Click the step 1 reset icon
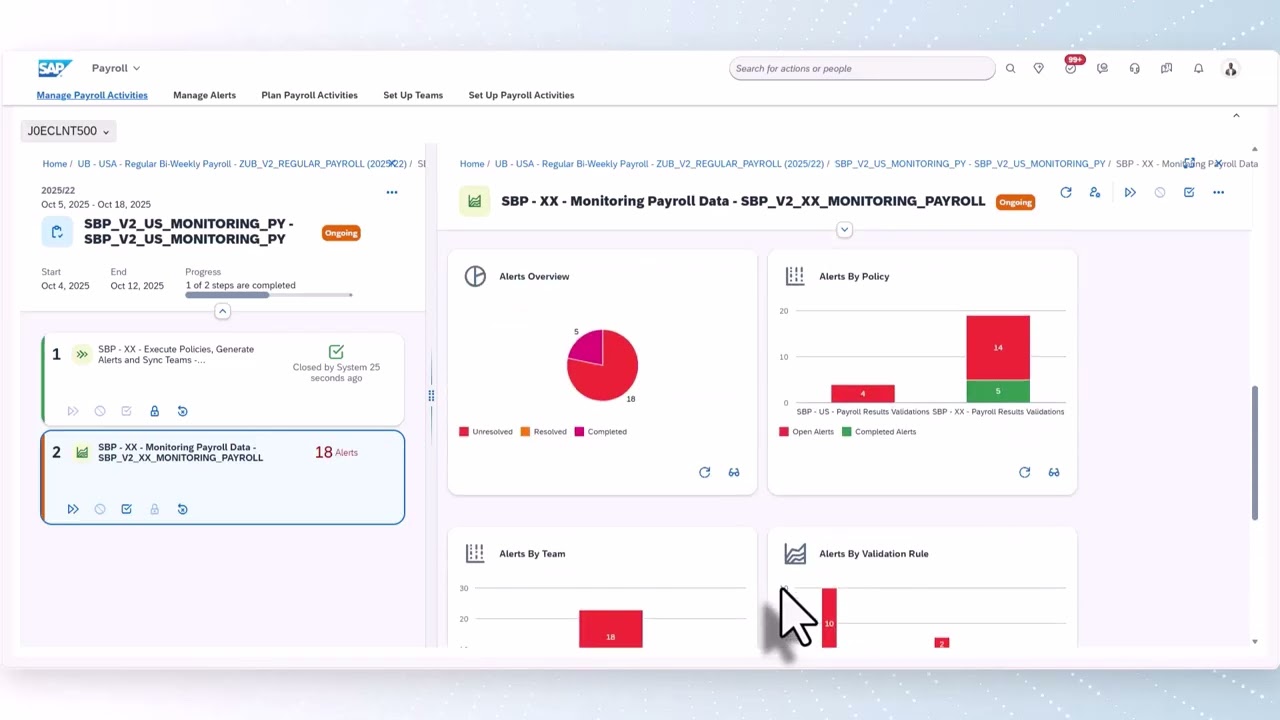Screen dimensions: 1280x720 point(182,411)
